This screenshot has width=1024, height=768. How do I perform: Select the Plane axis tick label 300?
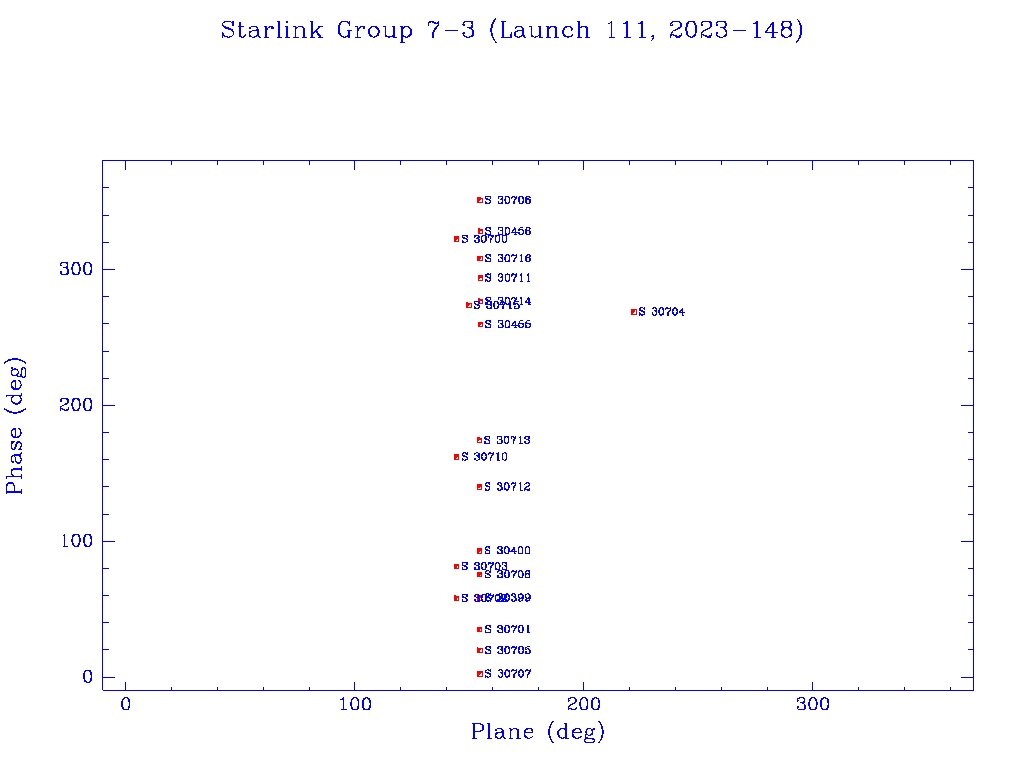click(813, 704)
